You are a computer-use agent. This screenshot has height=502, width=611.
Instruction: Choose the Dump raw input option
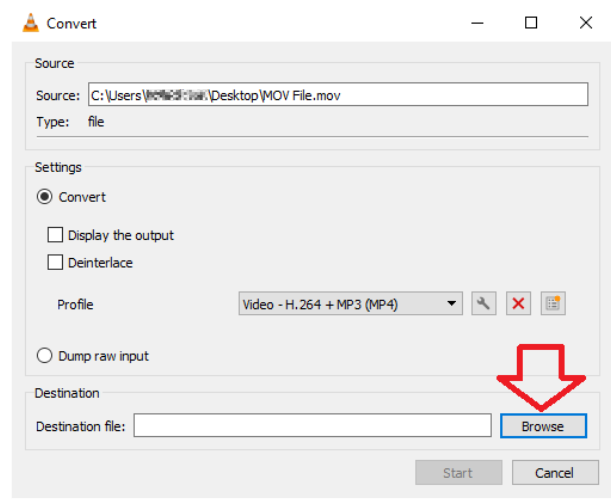44,356
